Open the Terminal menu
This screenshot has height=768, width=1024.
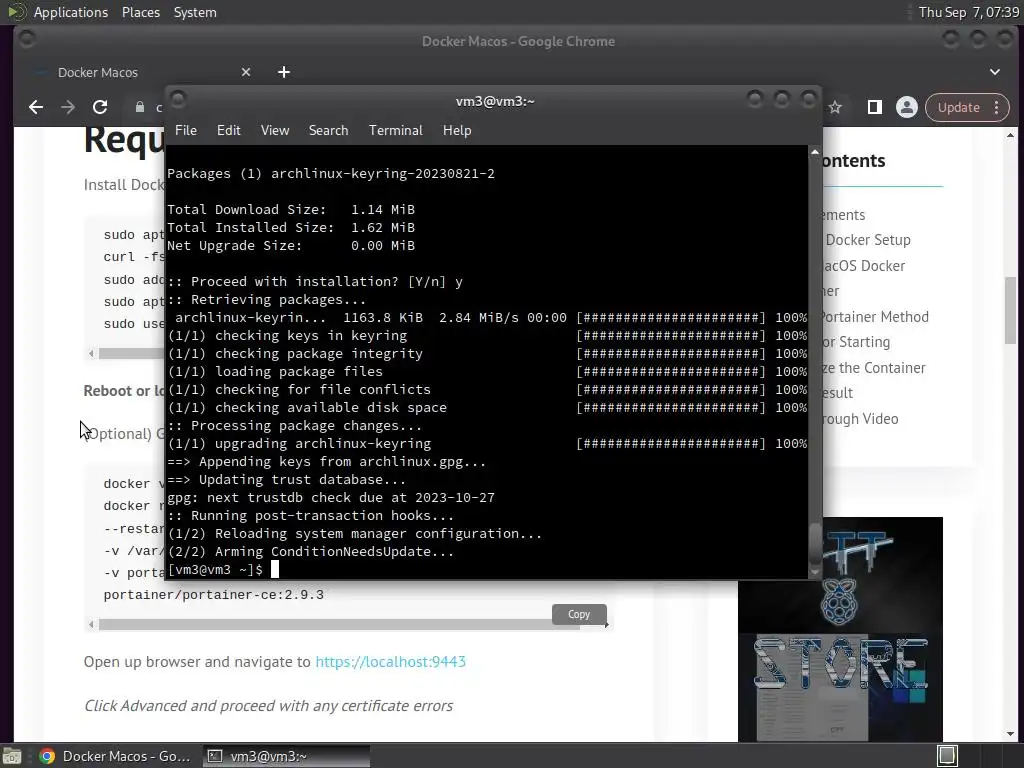tap(396, 130)
